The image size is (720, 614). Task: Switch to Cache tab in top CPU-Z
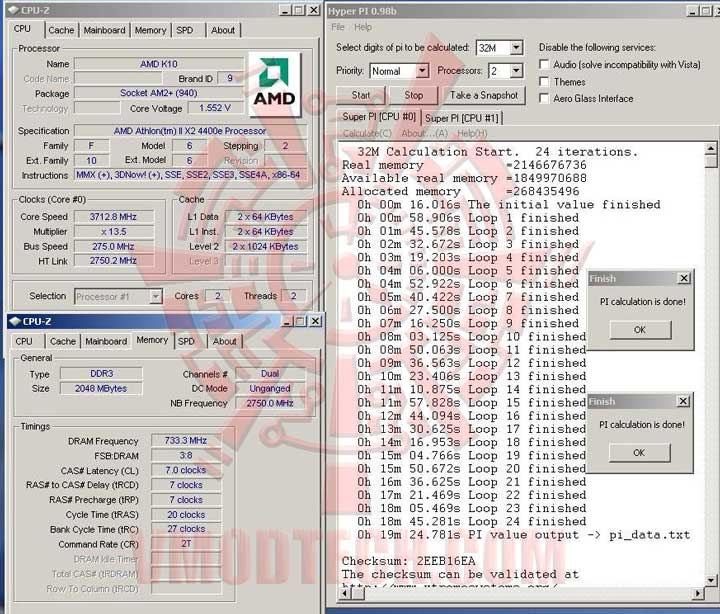[x=61, y=30]
